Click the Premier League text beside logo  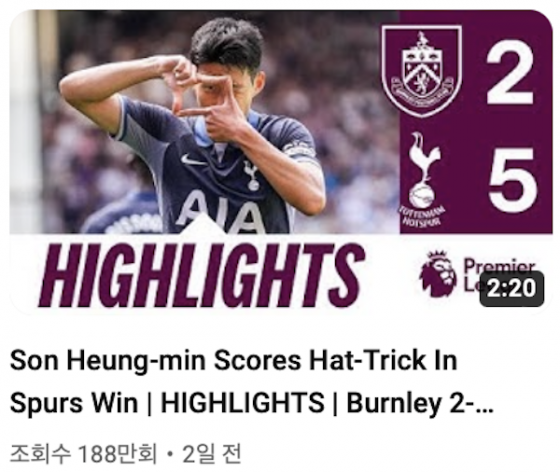[x=499, y=273]
